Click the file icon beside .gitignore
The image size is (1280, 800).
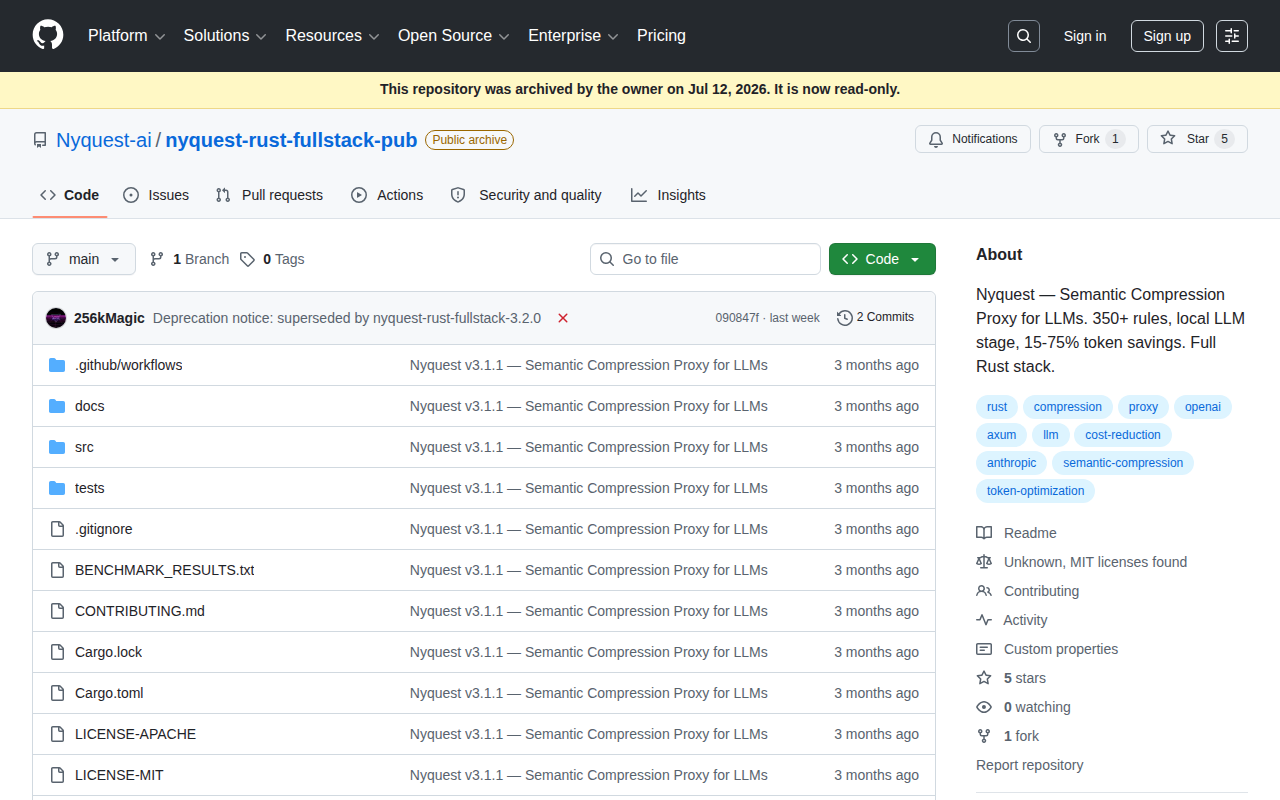click(57, 529)
